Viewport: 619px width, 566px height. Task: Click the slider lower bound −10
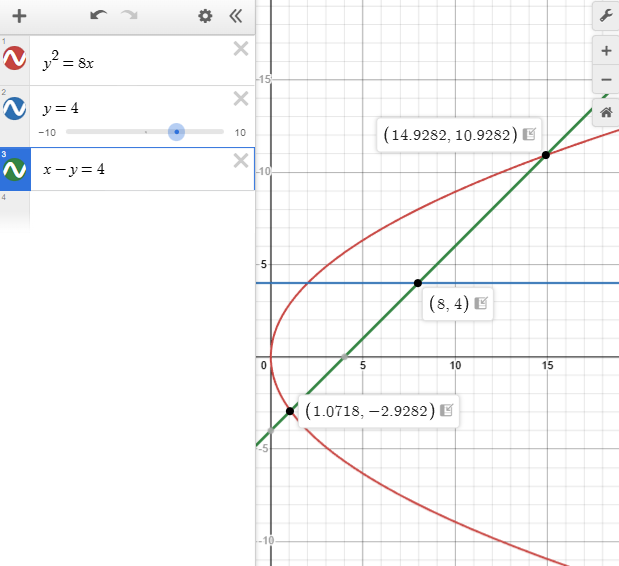pyautogui.click(x=47, y=132)
